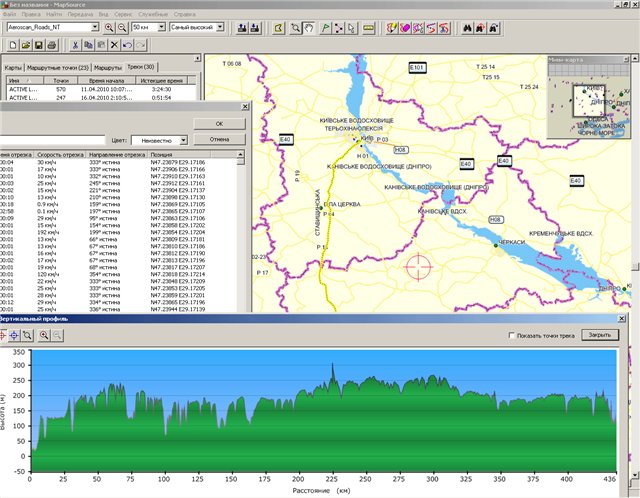The image size is (640, 498).
Task: Switch to the Карты tab
Action: (13, 68)
